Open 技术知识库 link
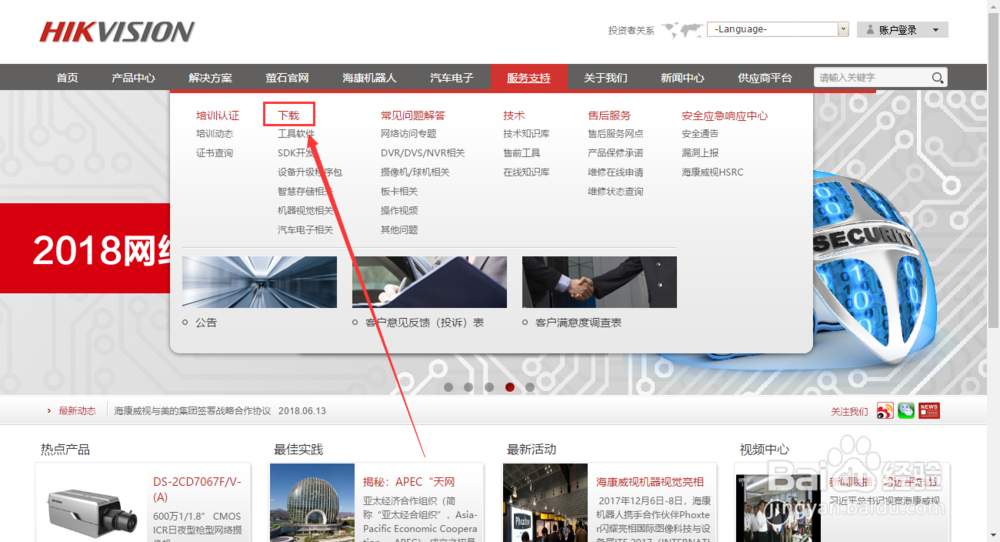 [526, 134]
